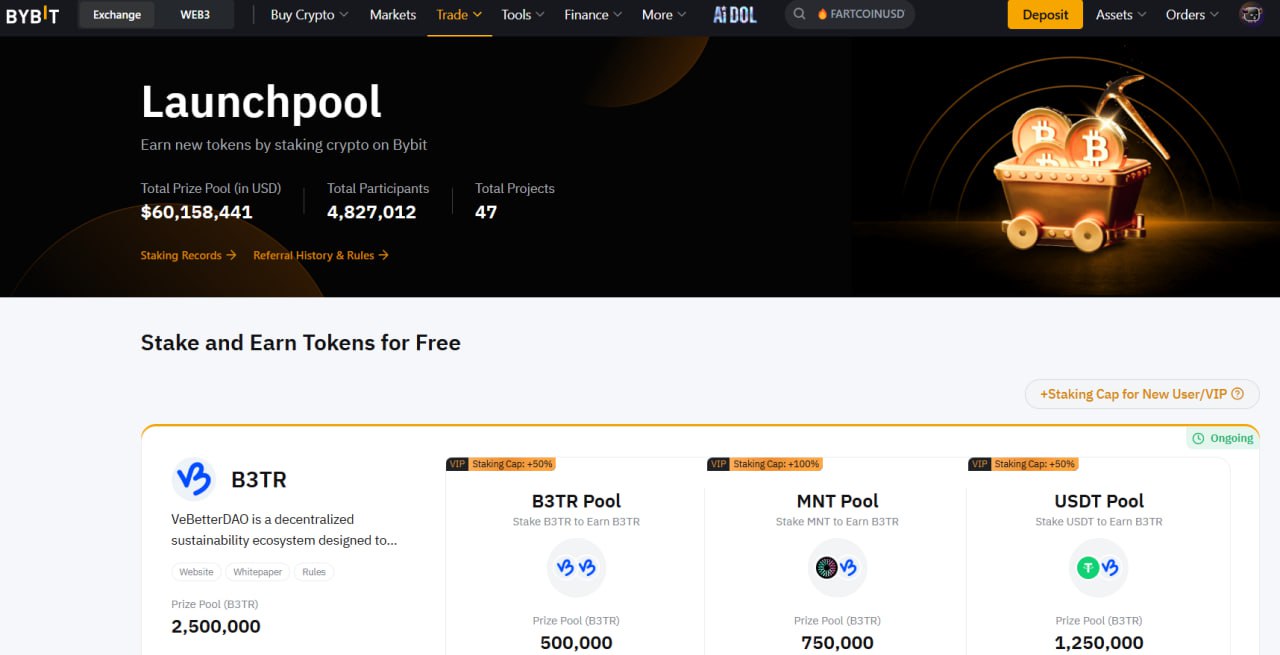
Task: Click the FARTCOINUSD search field
Action: [850, 15]
